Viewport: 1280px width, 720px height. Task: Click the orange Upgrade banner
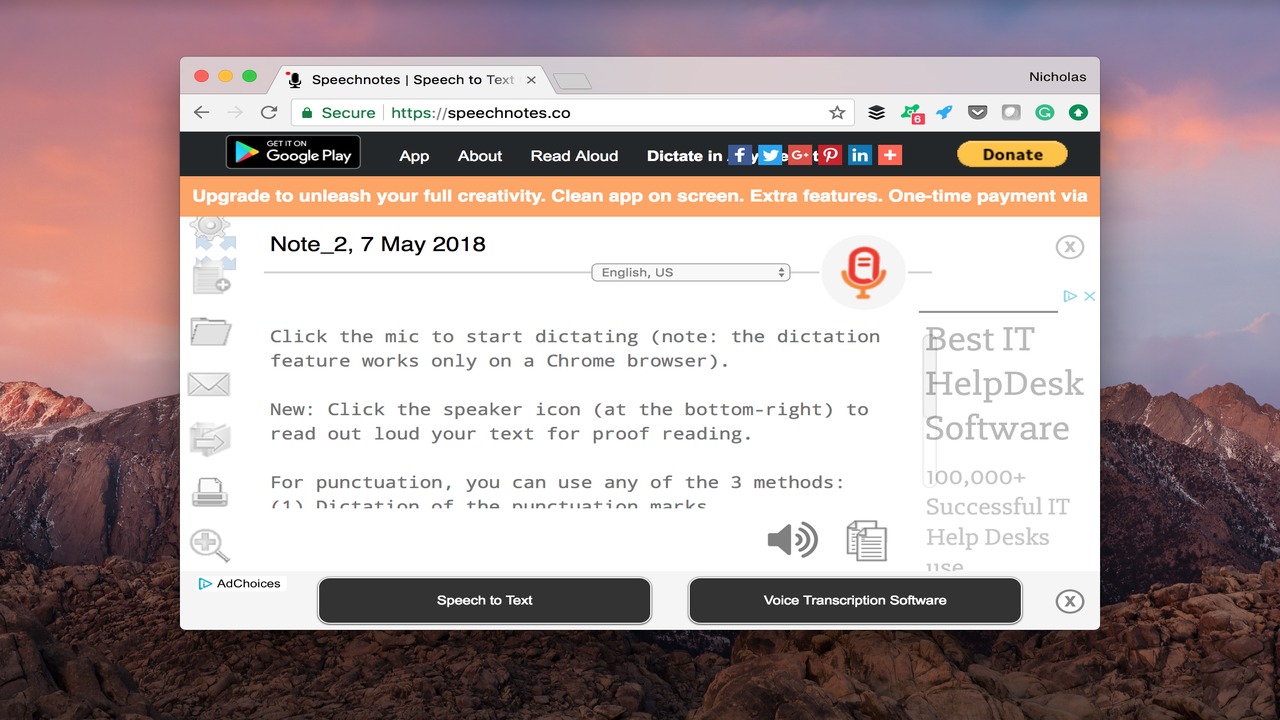(x=640, y=196)
